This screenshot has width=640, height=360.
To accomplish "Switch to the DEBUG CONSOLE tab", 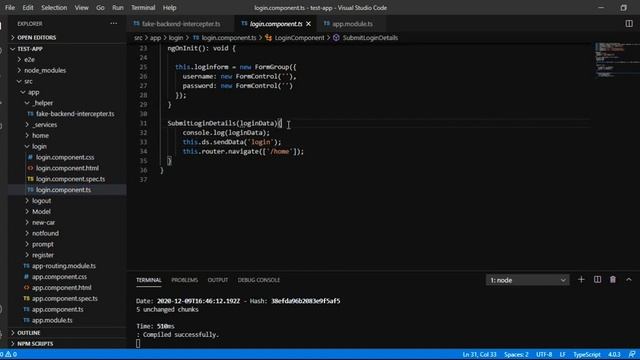I will click(x=259, y=280).
